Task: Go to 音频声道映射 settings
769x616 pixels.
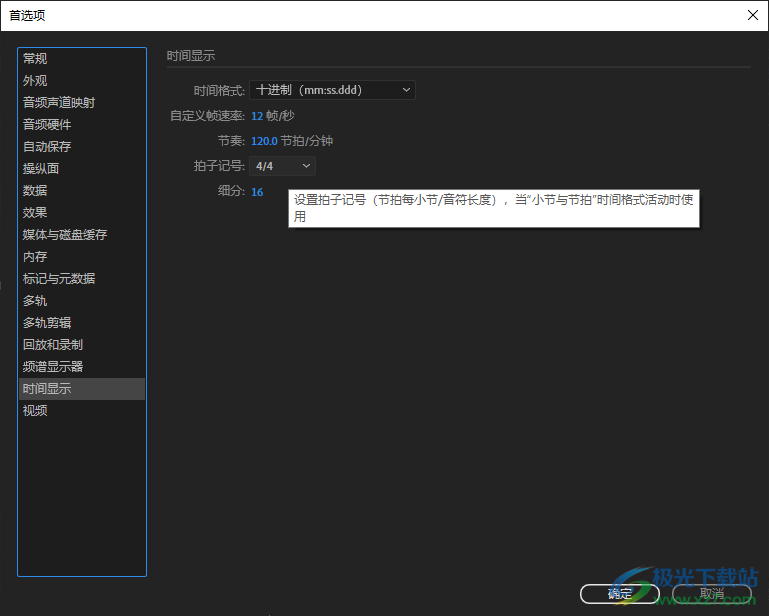Action: pyautogui.click(x=60, y=103)
